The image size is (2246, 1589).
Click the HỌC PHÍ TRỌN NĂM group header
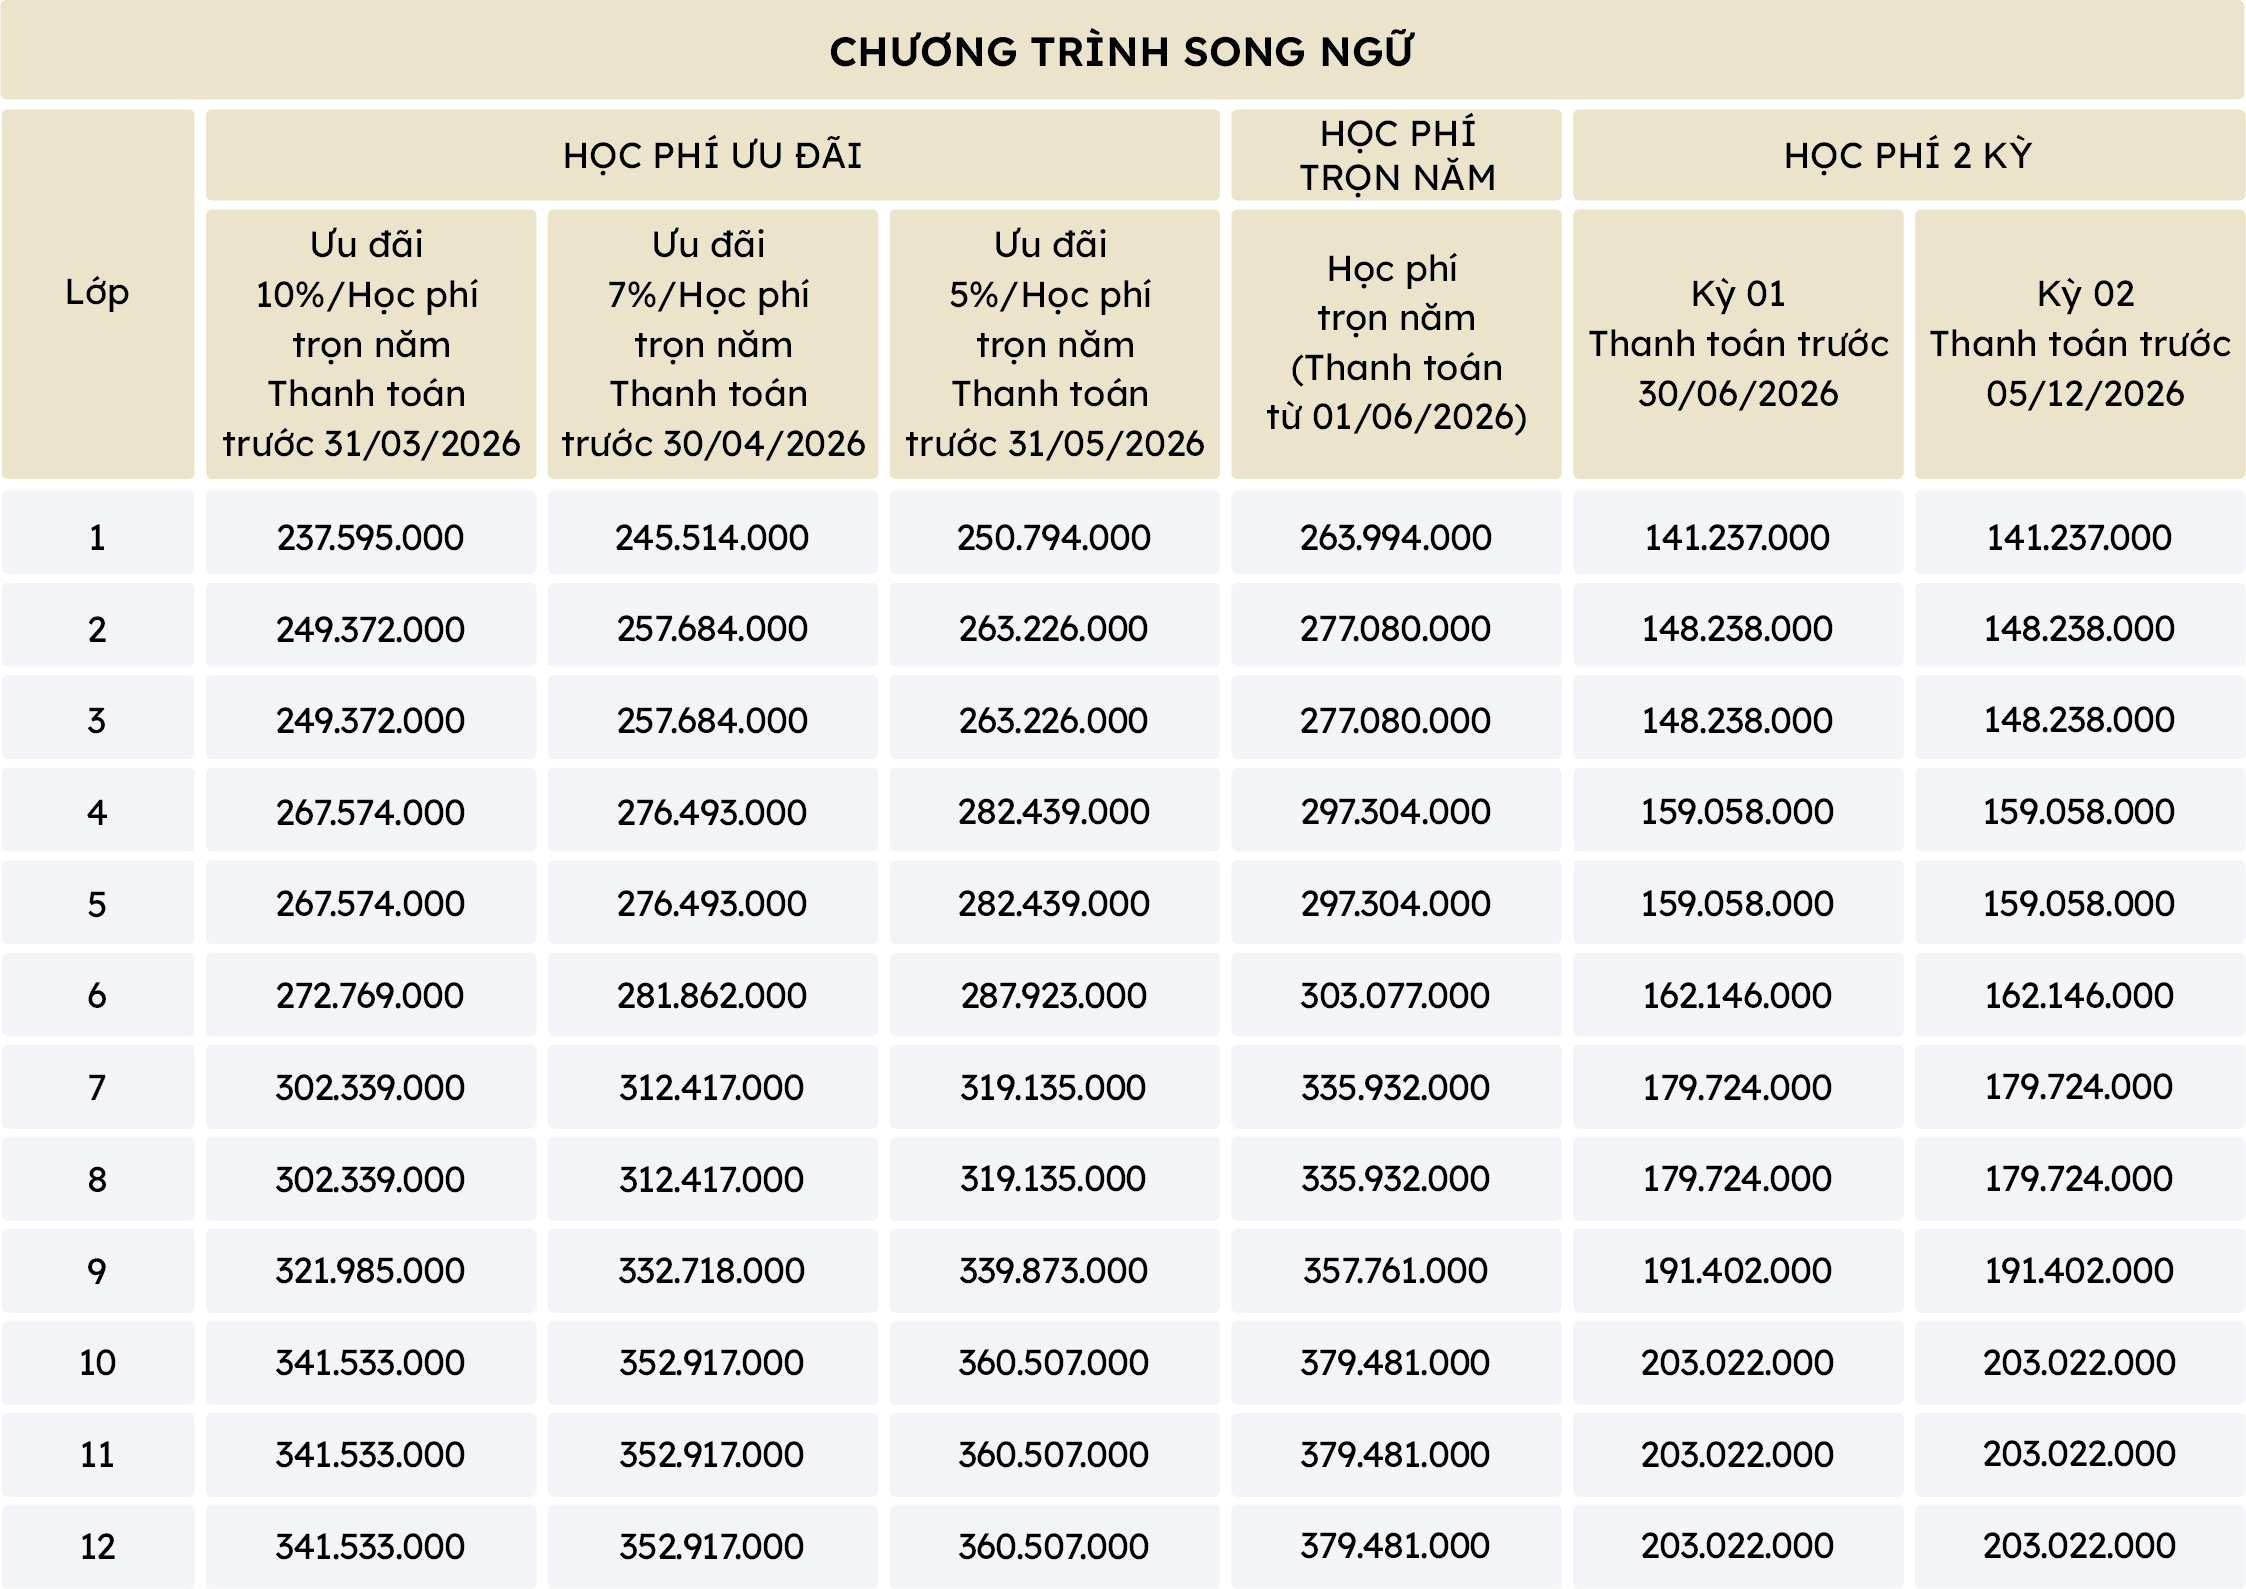(1396, 156)
